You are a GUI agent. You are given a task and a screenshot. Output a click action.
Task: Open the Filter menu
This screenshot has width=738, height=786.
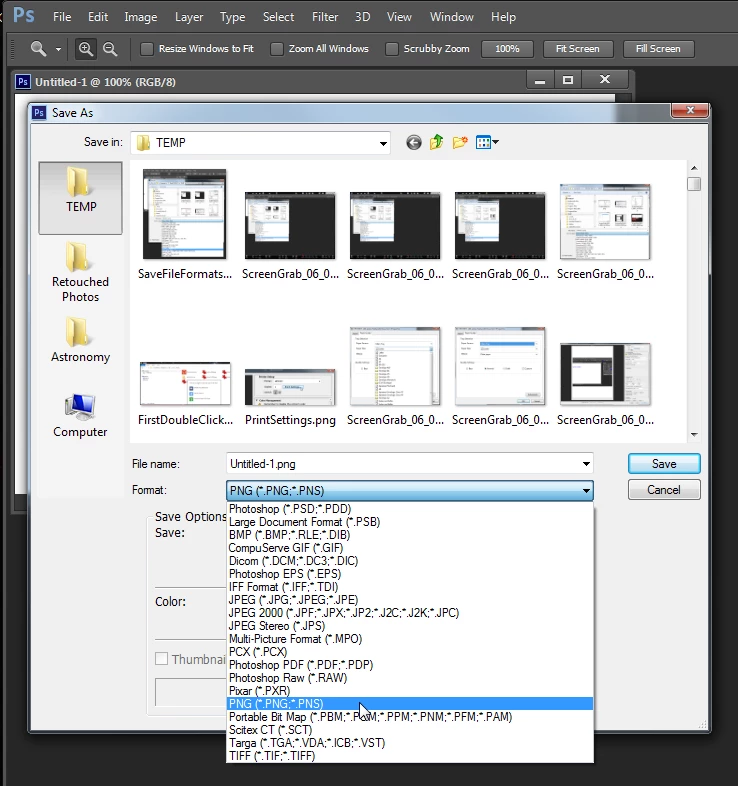325,17
